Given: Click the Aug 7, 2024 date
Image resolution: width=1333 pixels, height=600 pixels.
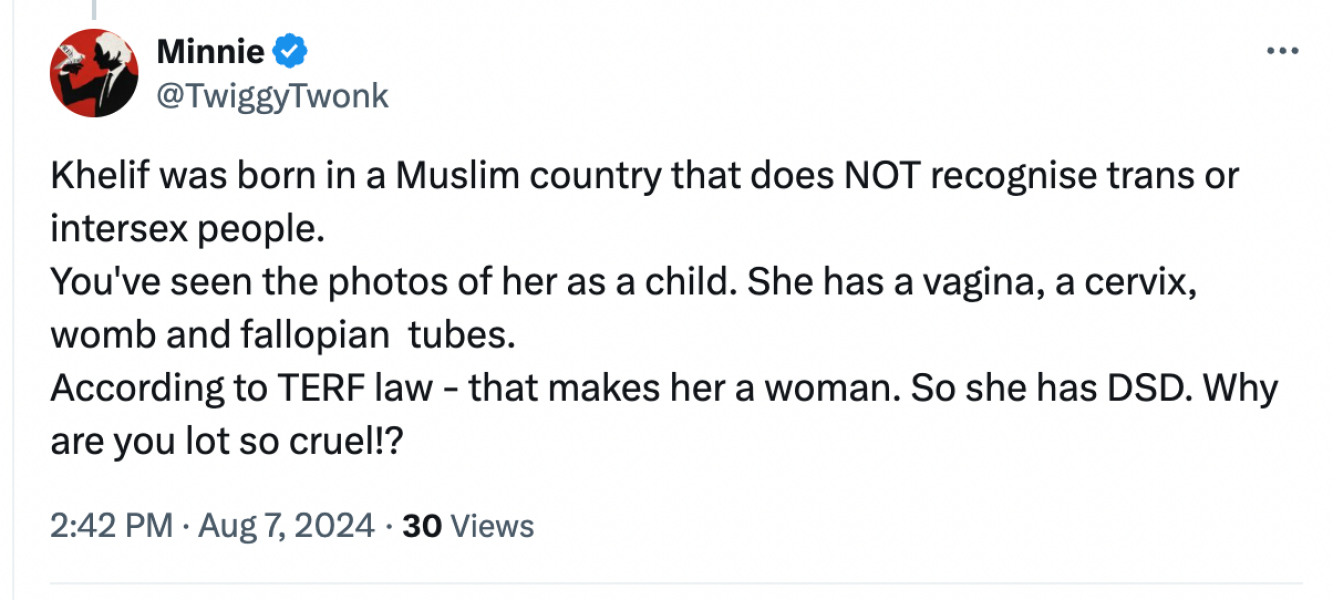Looking at the screenshot, I should click(x=287, y=526).
